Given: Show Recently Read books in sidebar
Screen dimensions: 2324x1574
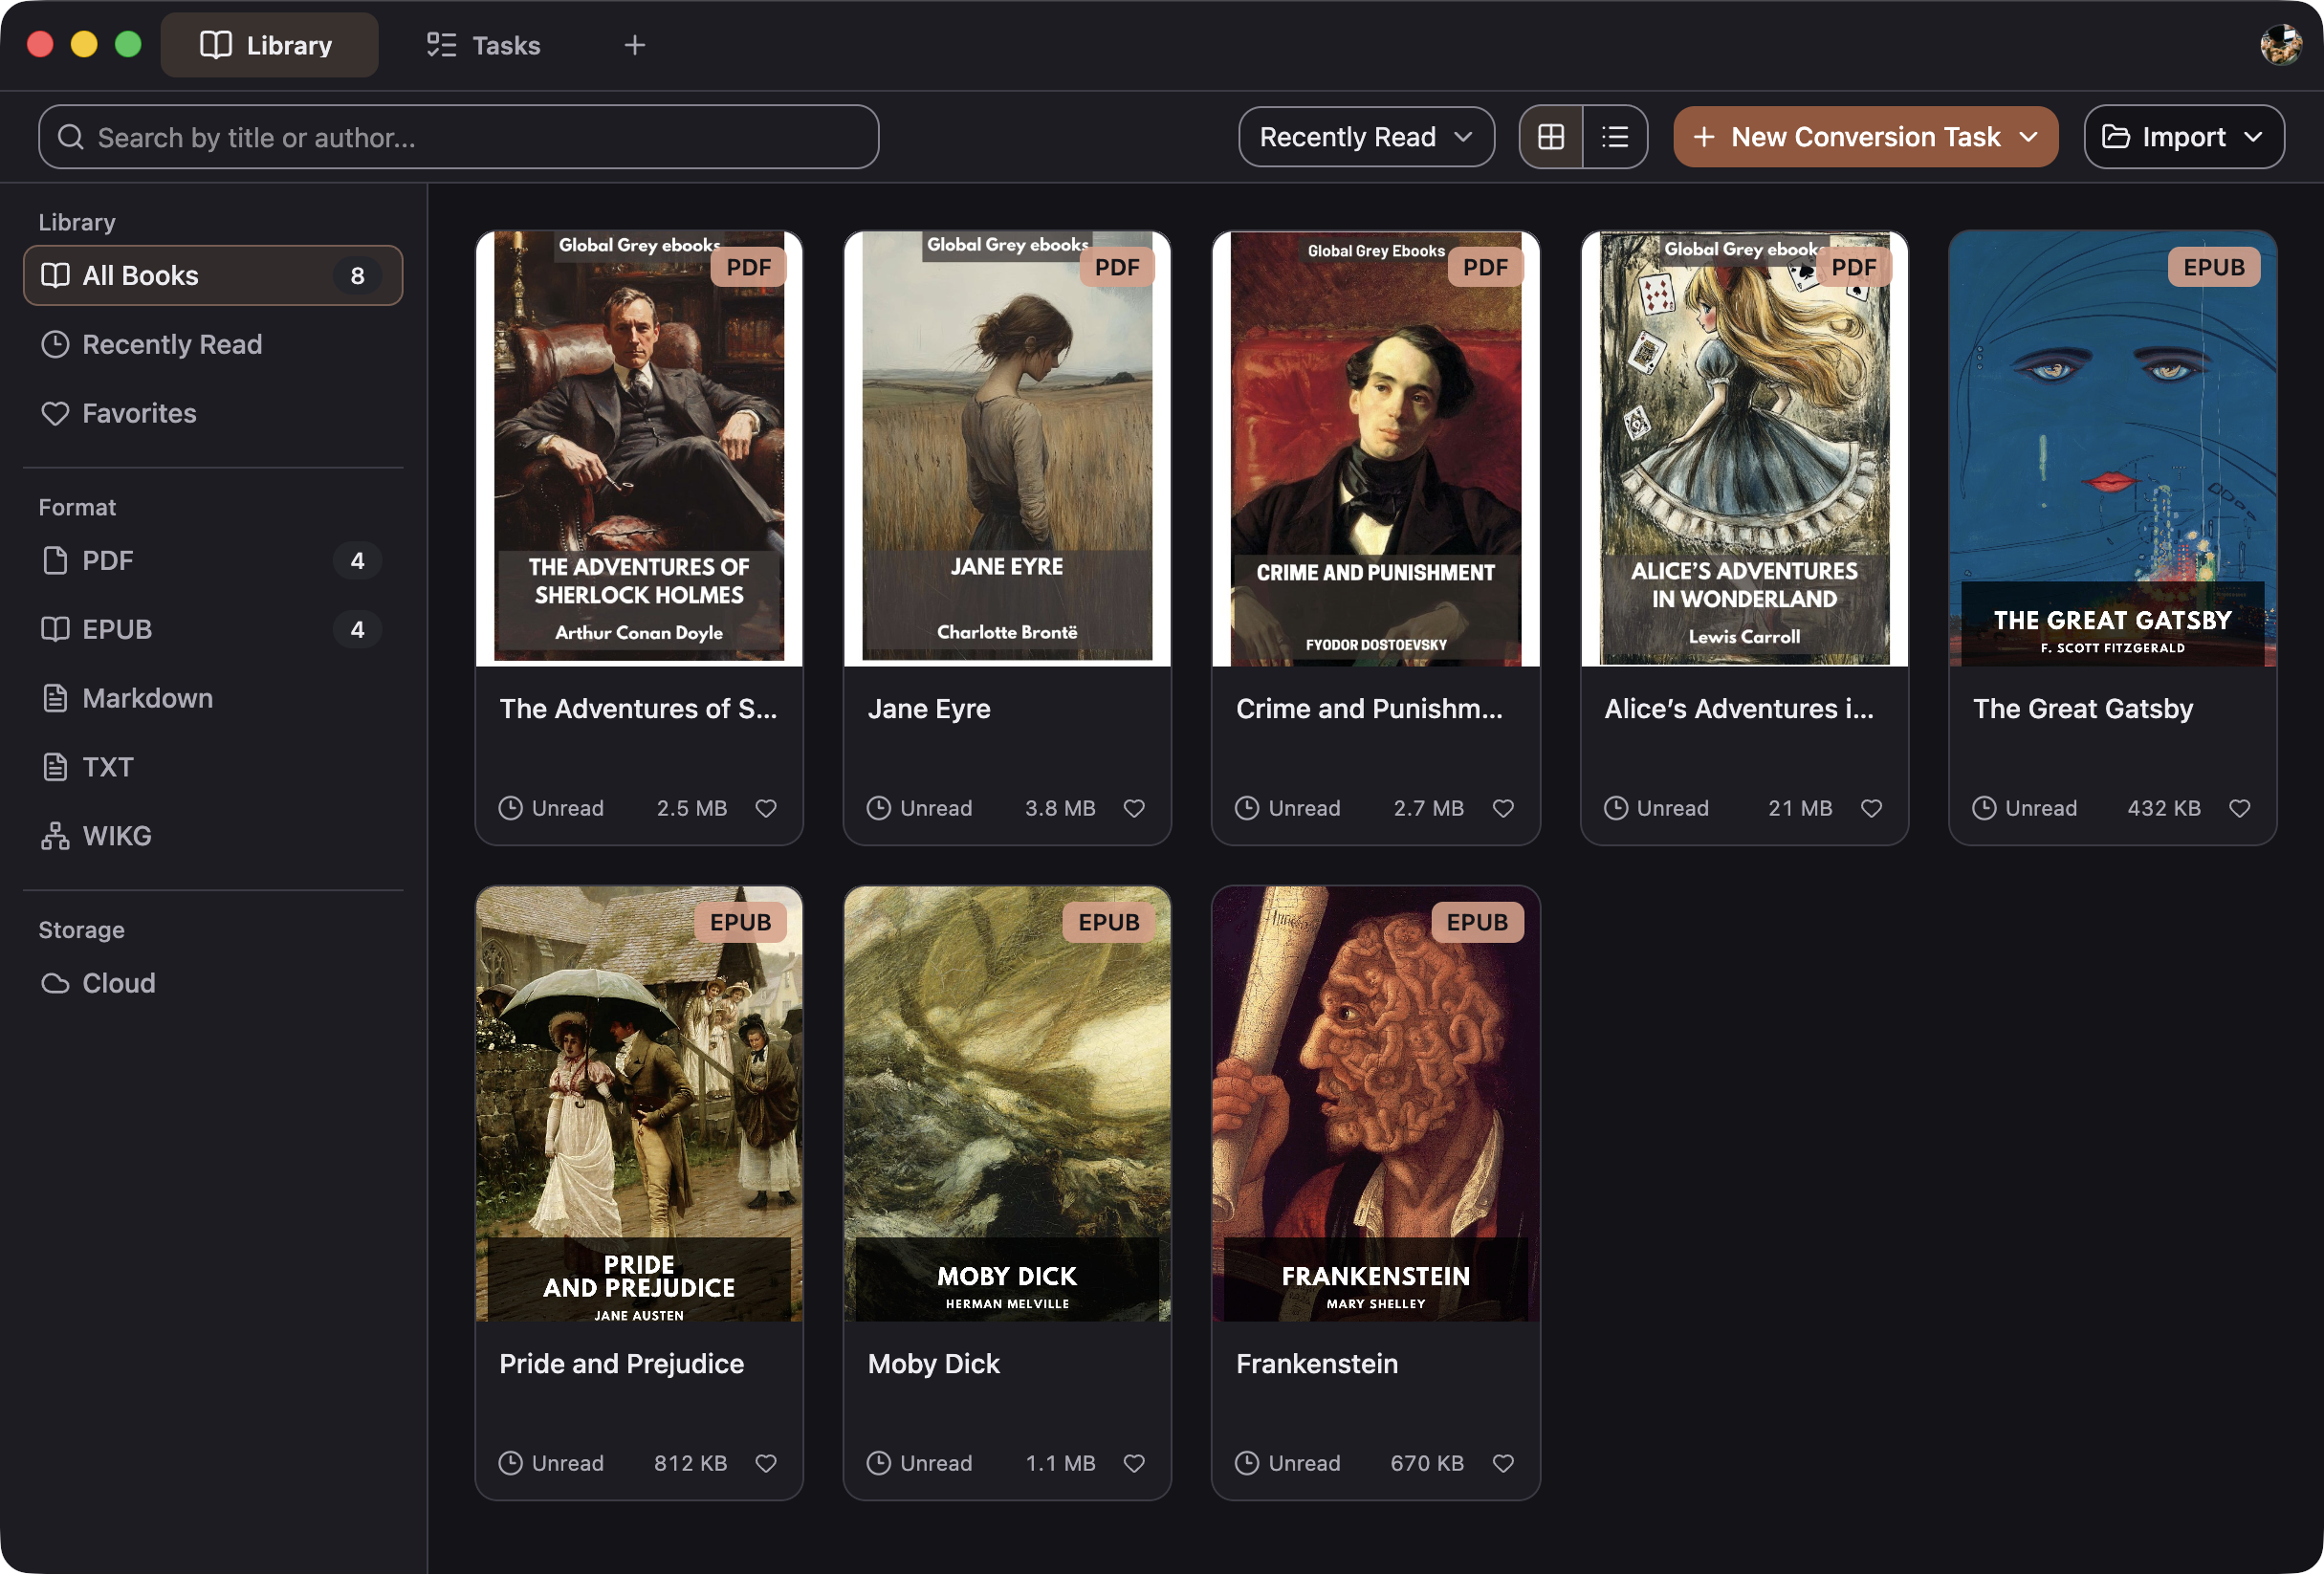Looking at the screenshot, I should pyautogui.click(x=213, y=344).
